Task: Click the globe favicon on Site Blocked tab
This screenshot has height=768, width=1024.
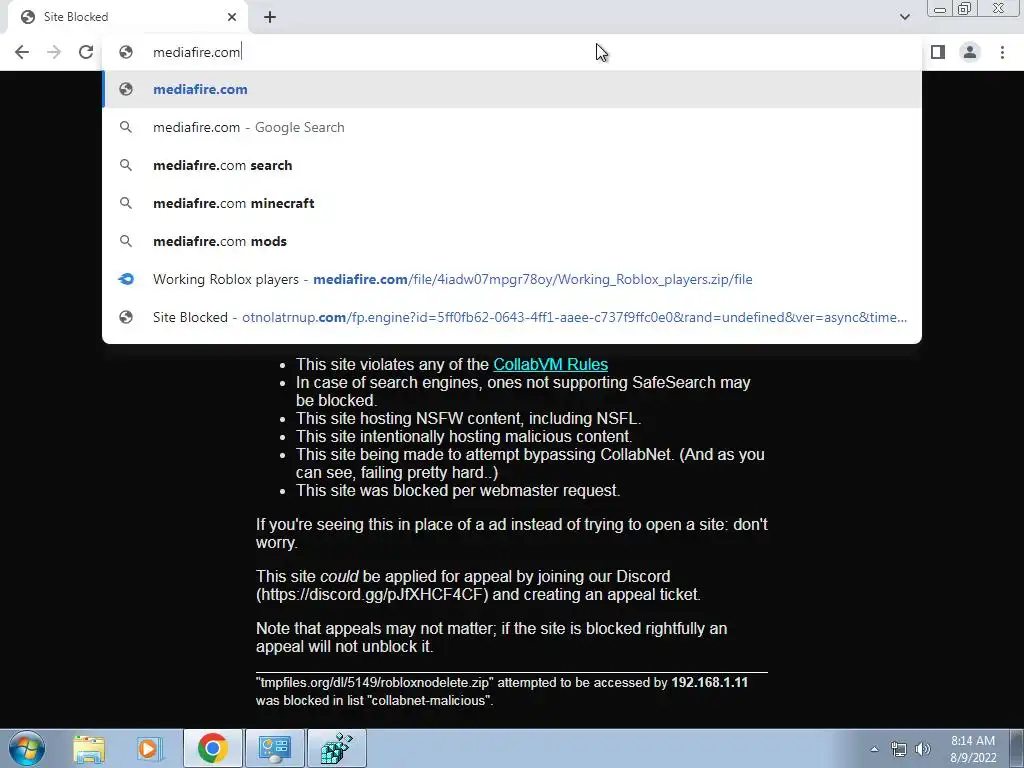Action: pyautogui.click(x=27, y=17)
